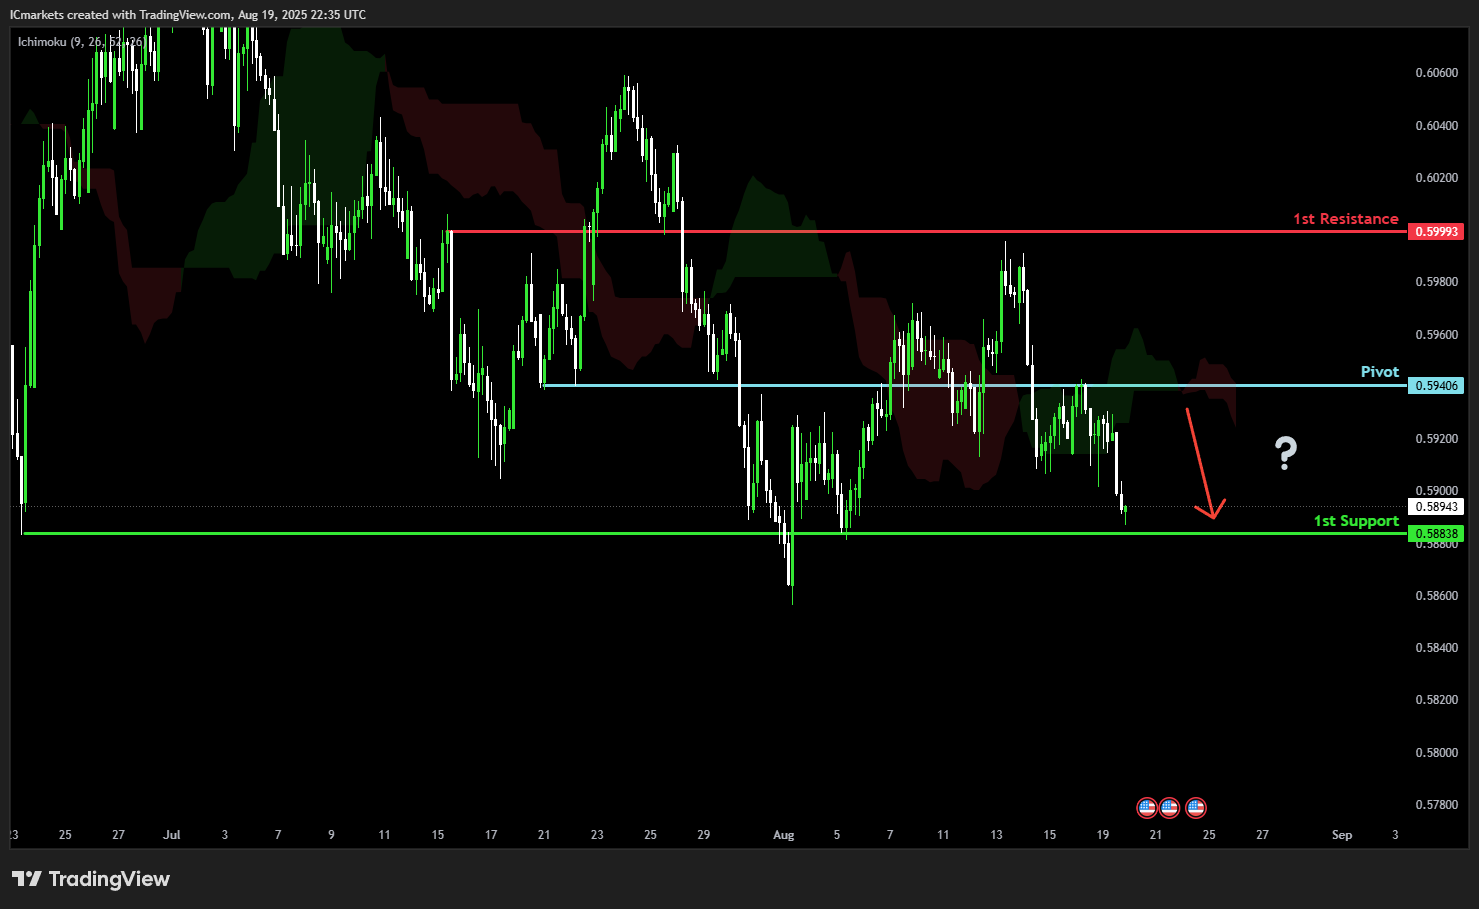
Task: Select the green 0.58838 support price tag
Action: pyautogui.click(x=1436, y=534)
